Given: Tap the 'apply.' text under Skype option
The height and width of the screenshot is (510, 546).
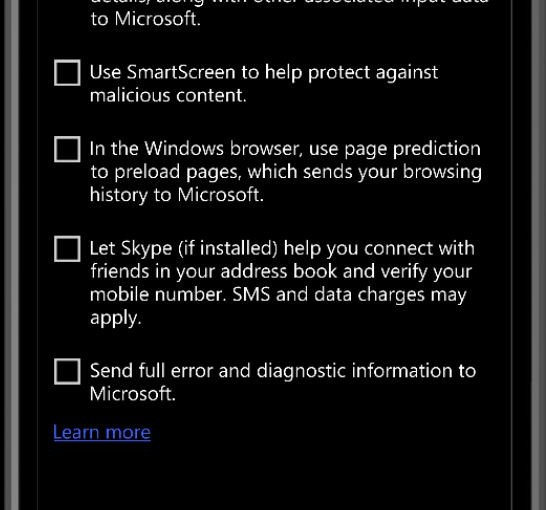Looking at the screenshot, I should coord(116,318).
